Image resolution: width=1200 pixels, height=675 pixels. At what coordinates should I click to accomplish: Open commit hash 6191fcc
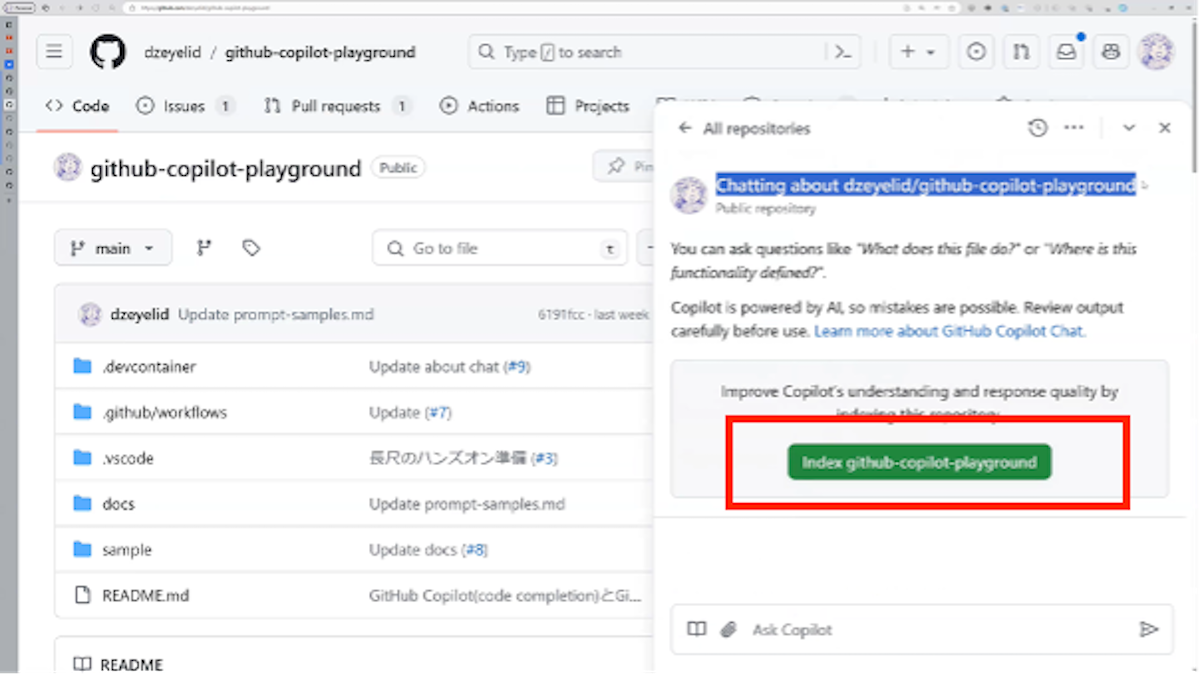561,314
